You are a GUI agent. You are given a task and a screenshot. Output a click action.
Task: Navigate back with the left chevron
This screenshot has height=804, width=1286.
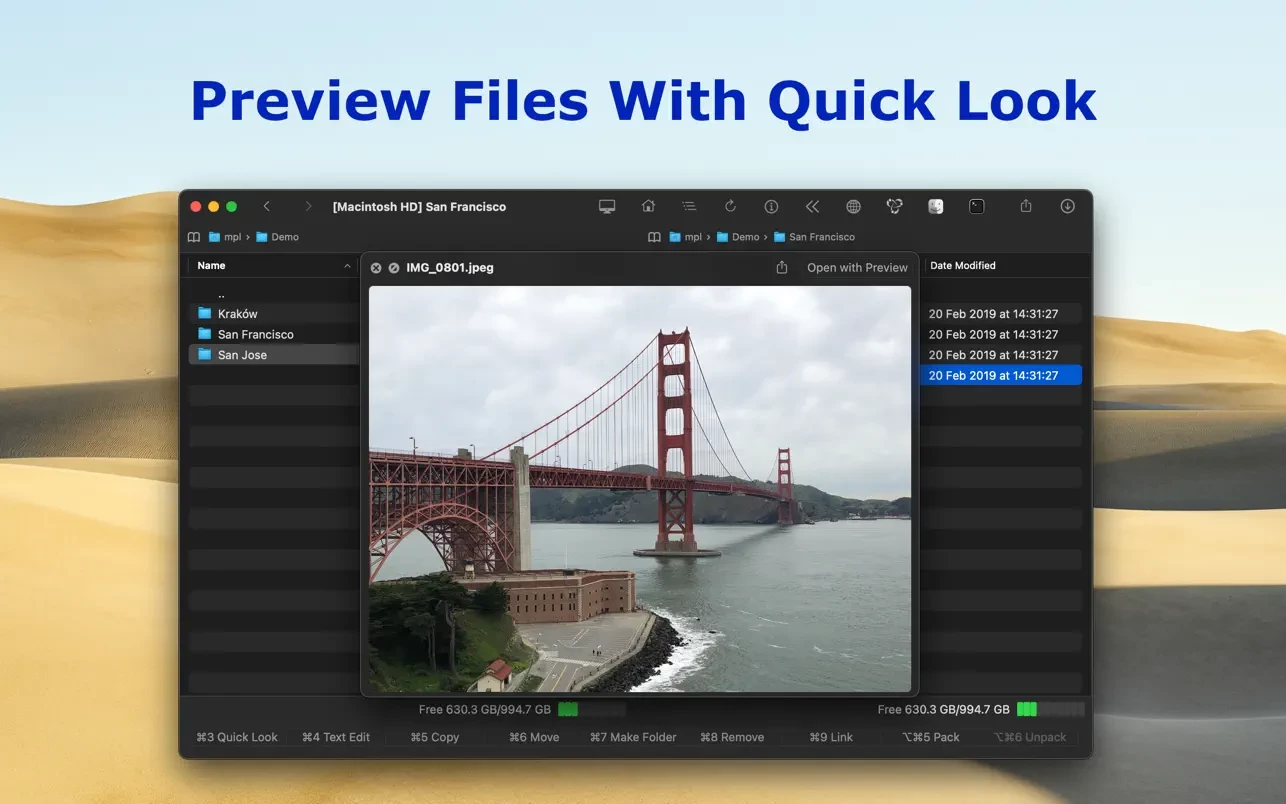[x=267, y=206]
